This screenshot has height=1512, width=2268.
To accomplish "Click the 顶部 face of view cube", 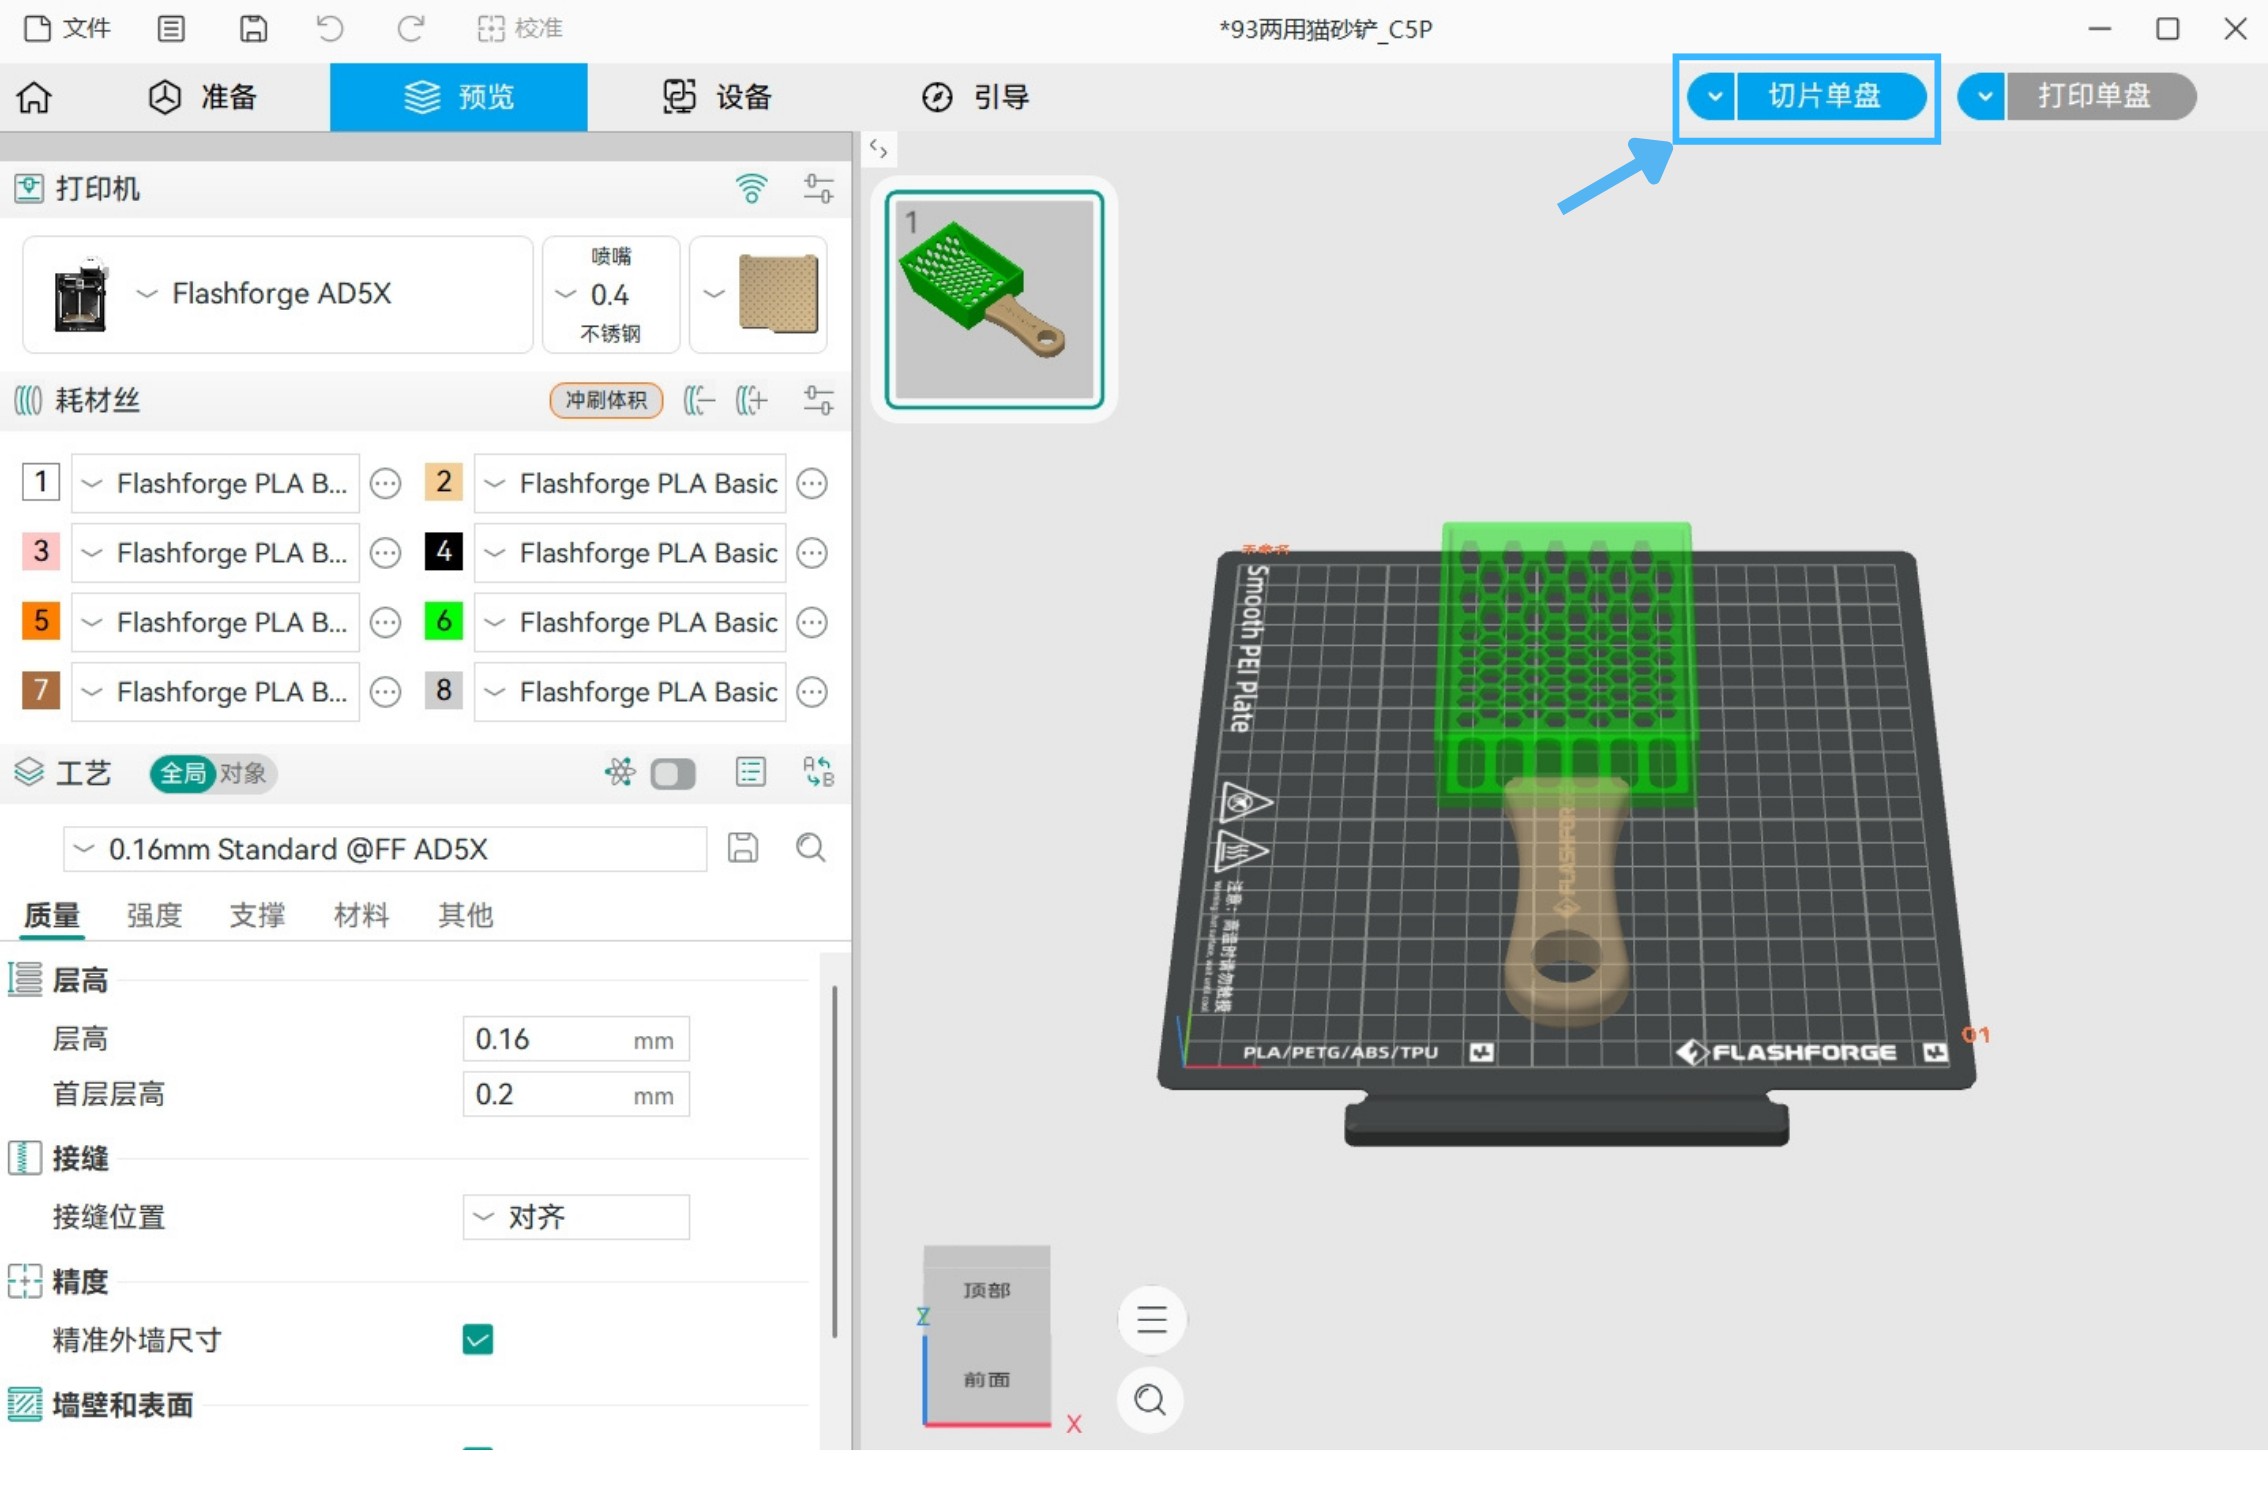I will (x=987, y=1290).
